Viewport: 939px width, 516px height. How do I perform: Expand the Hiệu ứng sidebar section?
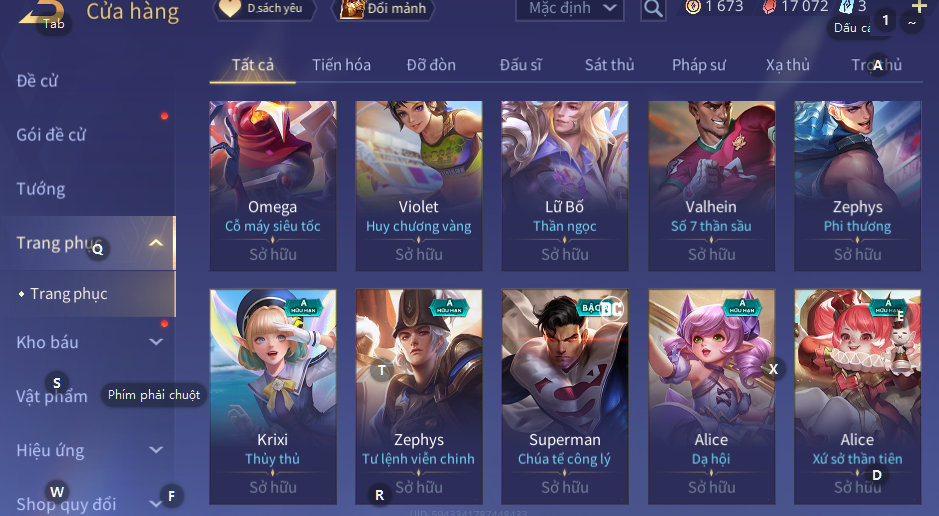click(156, 450)
